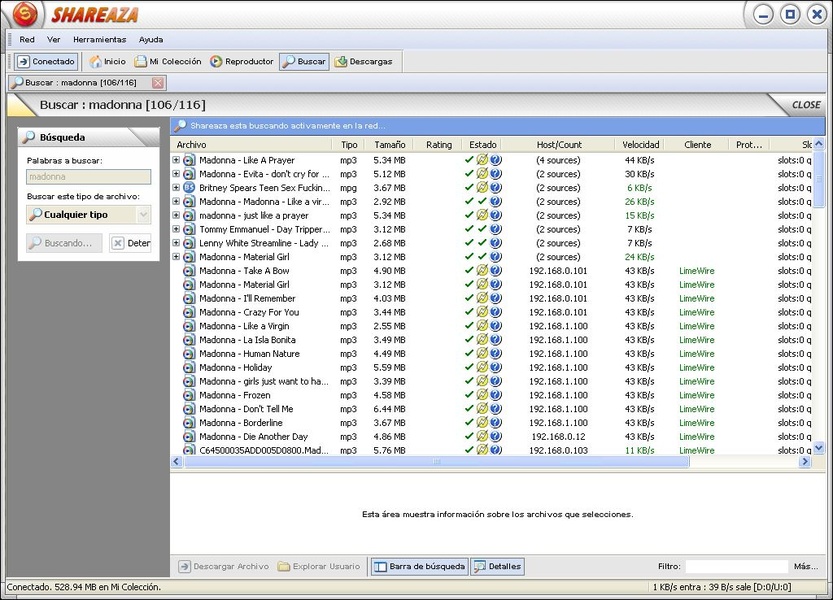Toggle the Barra de búsqueda panel
Image resolution: width=833 pixels, height=600 pixels.
coord(419,567)
